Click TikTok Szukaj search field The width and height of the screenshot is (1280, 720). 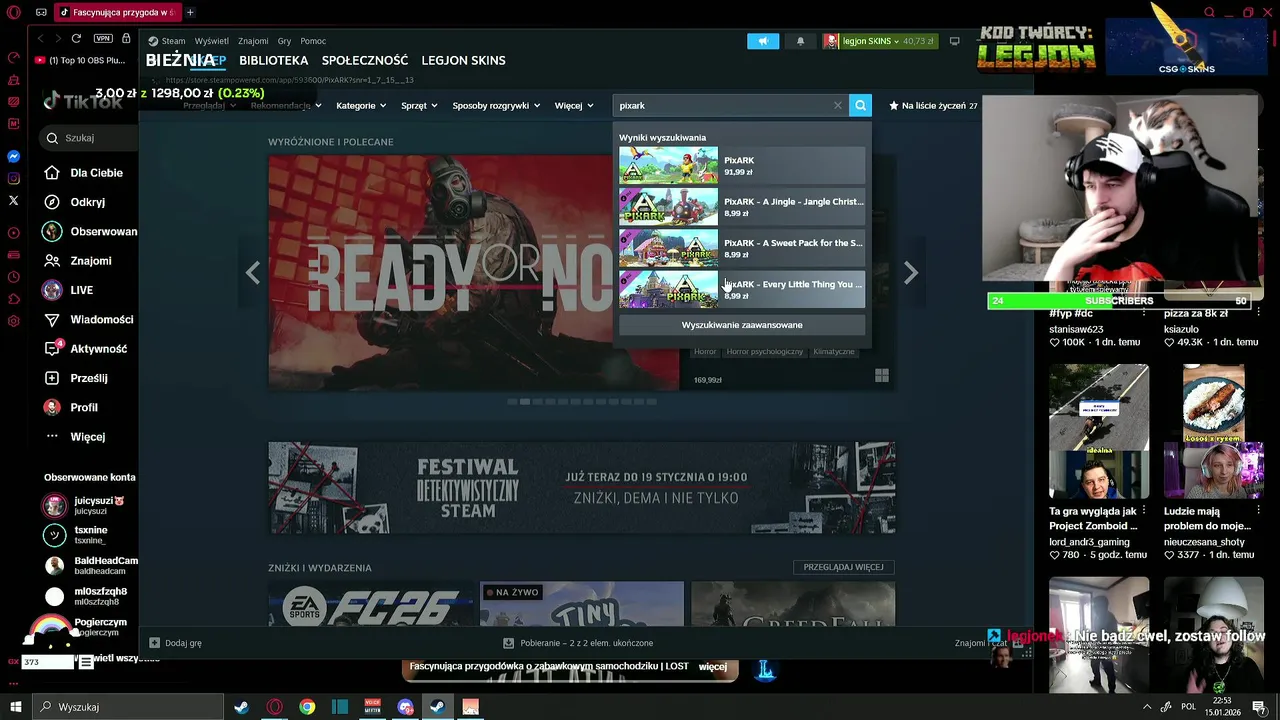point(88,138)
